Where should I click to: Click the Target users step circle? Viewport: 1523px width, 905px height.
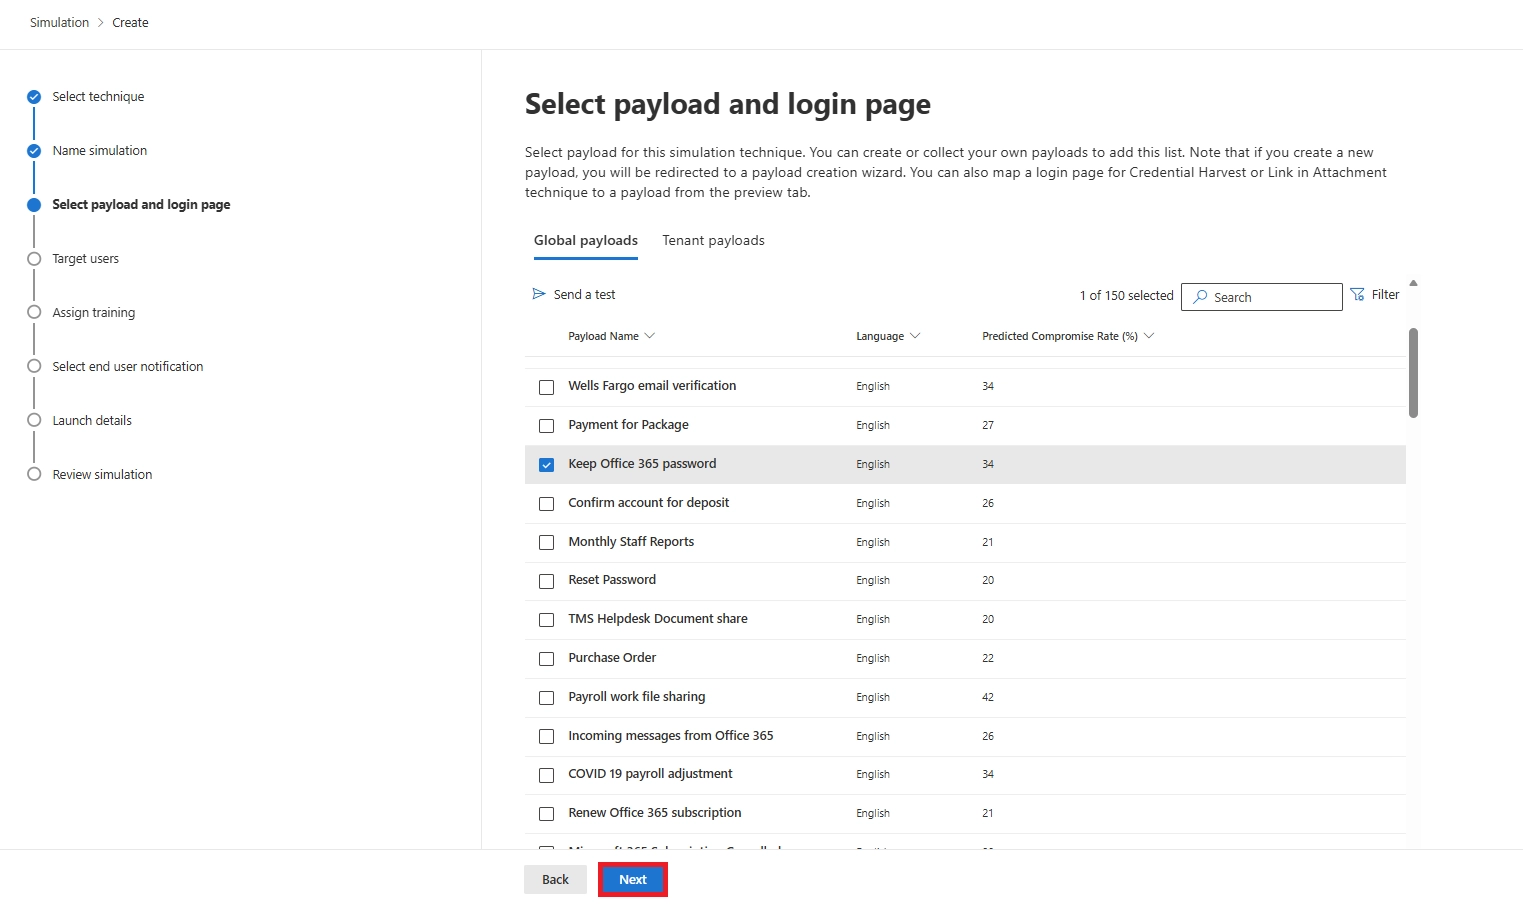(x=33, y=258)
